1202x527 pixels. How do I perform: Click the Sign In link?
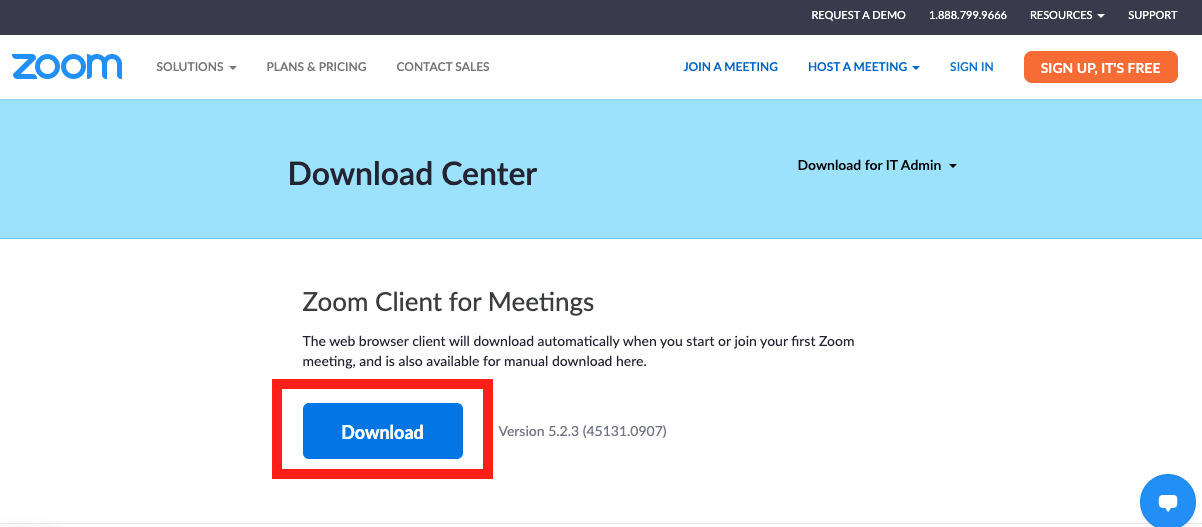pos(971,67)
